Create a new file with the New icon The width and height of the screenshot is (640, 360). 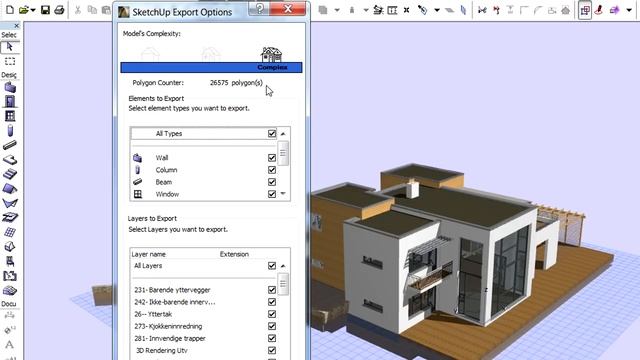(x=9, y=9)
